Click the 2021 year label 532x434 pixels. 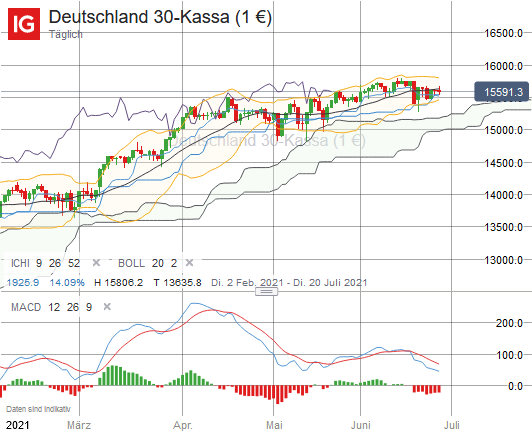click(x=18, y=425)
